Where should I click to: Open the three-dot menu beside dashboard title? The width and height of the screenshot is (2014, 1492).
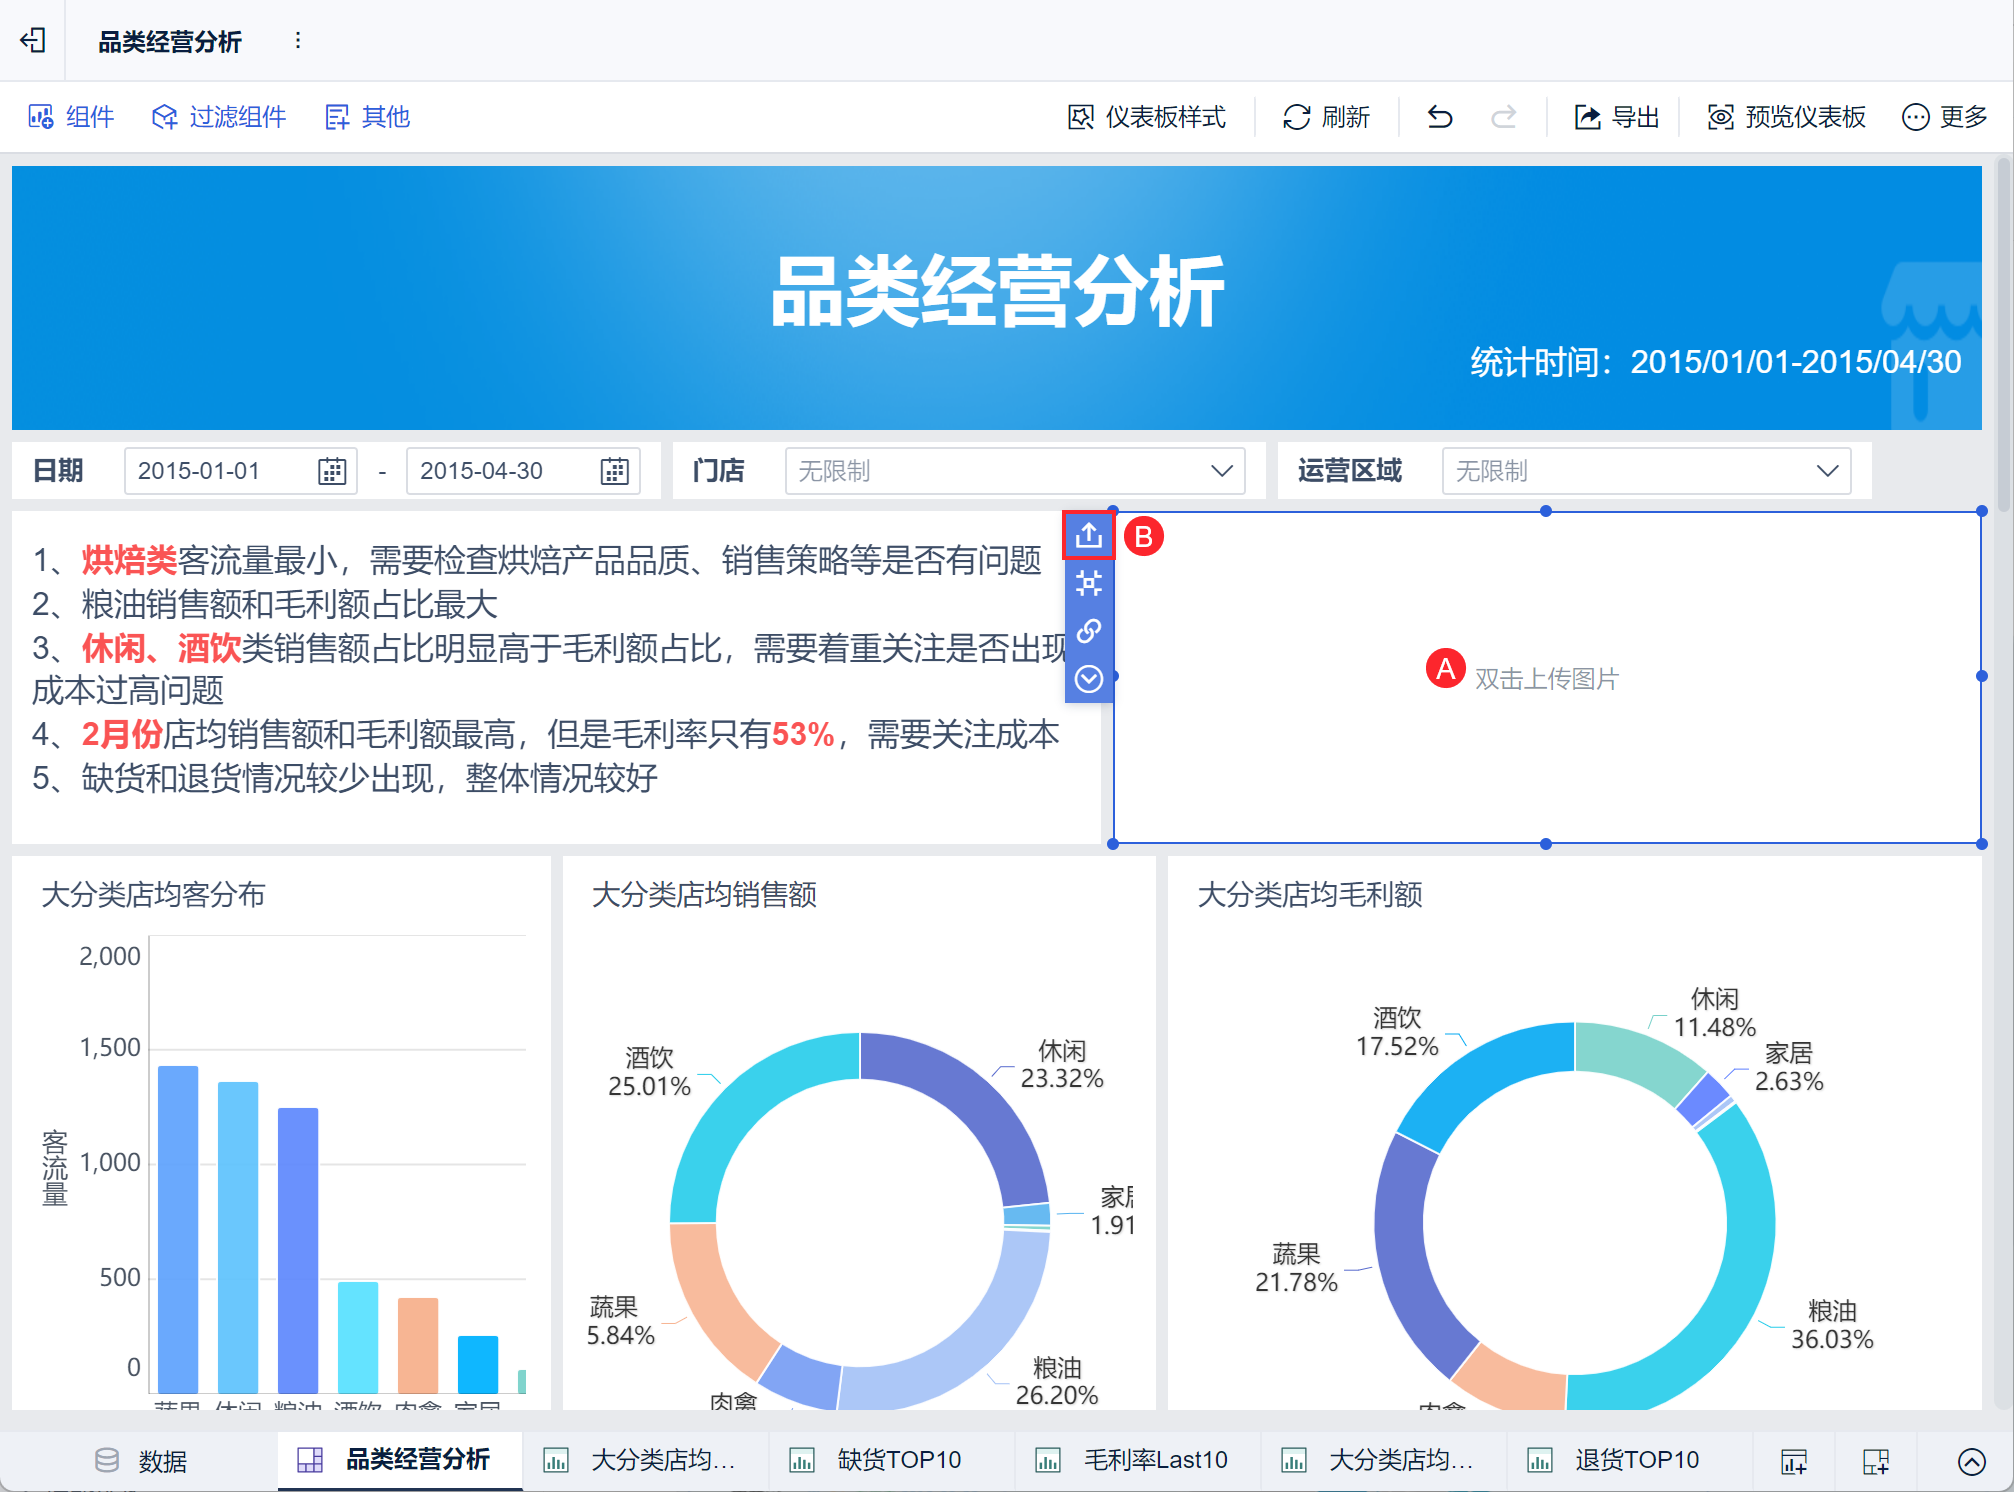297,40
